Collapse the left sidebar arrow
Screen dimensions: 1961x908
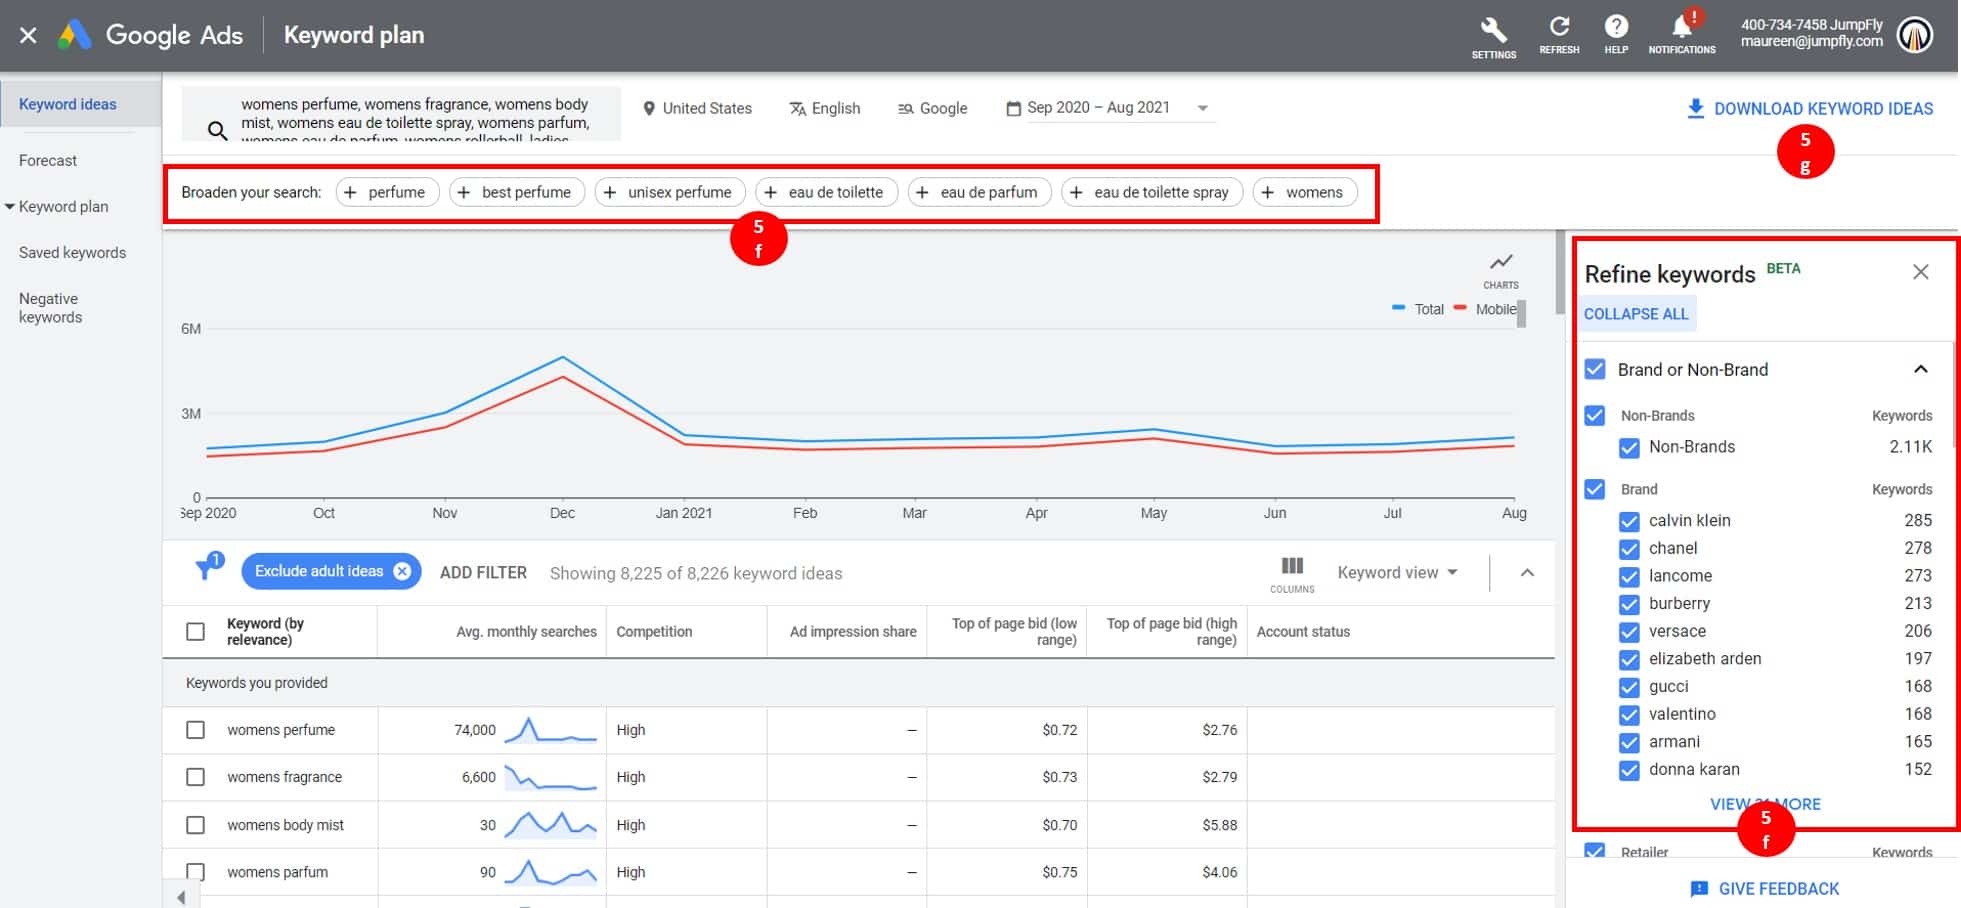click(181, 897)
